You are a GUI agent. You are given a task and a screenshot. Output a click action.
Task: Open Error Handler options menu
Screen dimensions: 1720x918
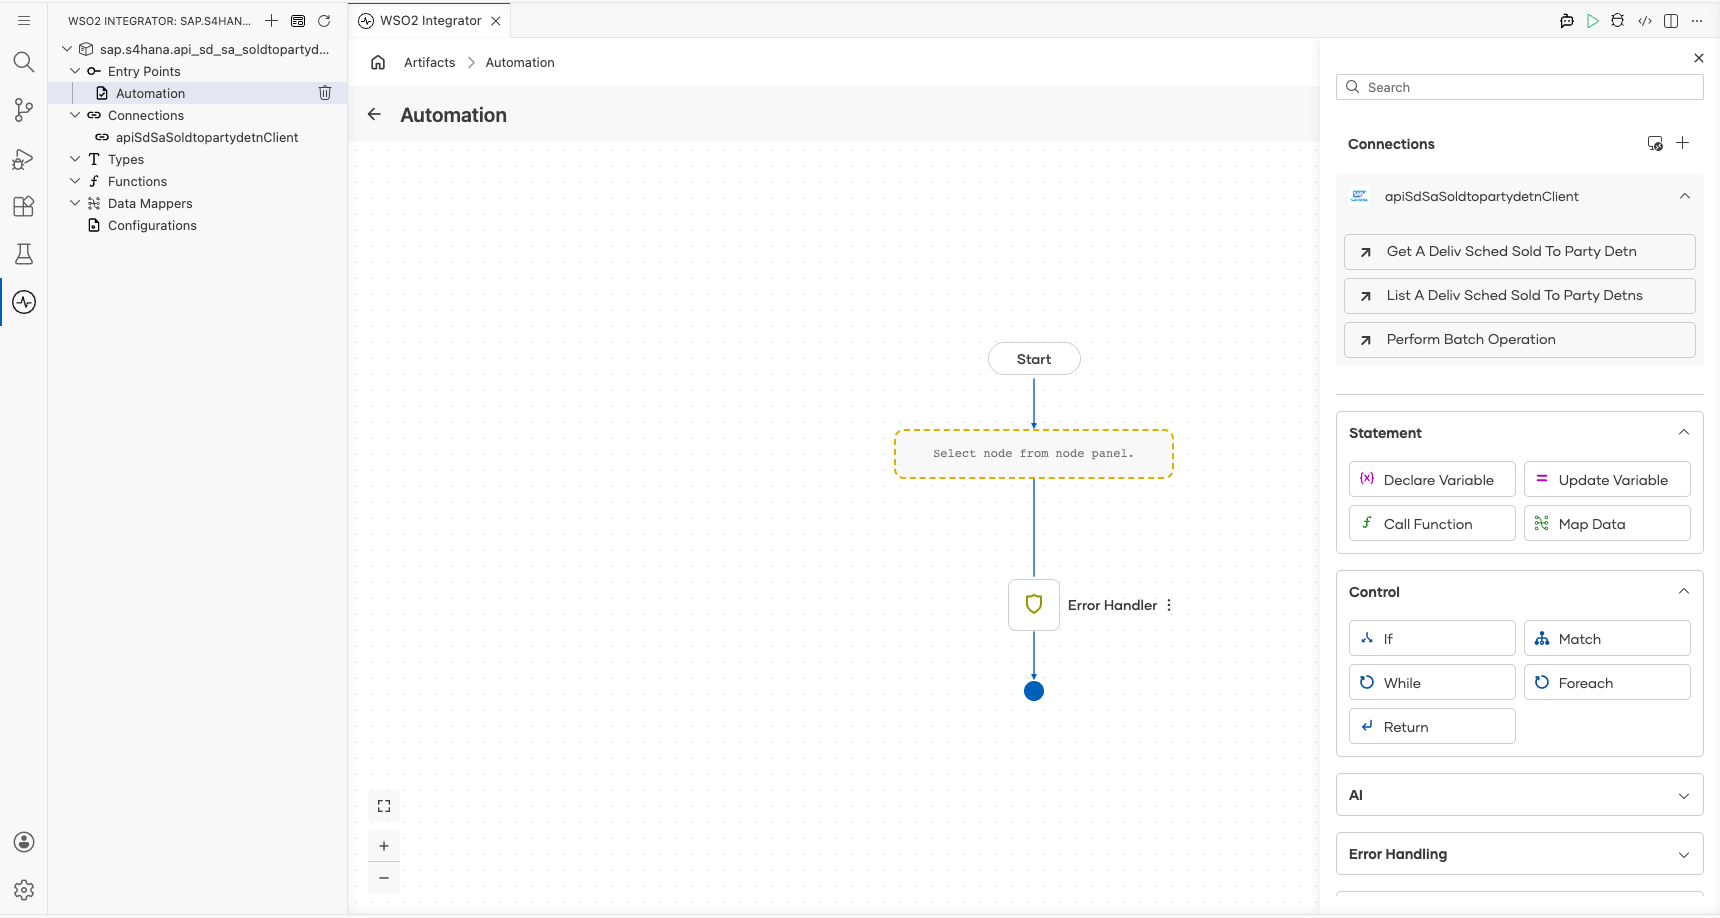[x=1169, y=605]
